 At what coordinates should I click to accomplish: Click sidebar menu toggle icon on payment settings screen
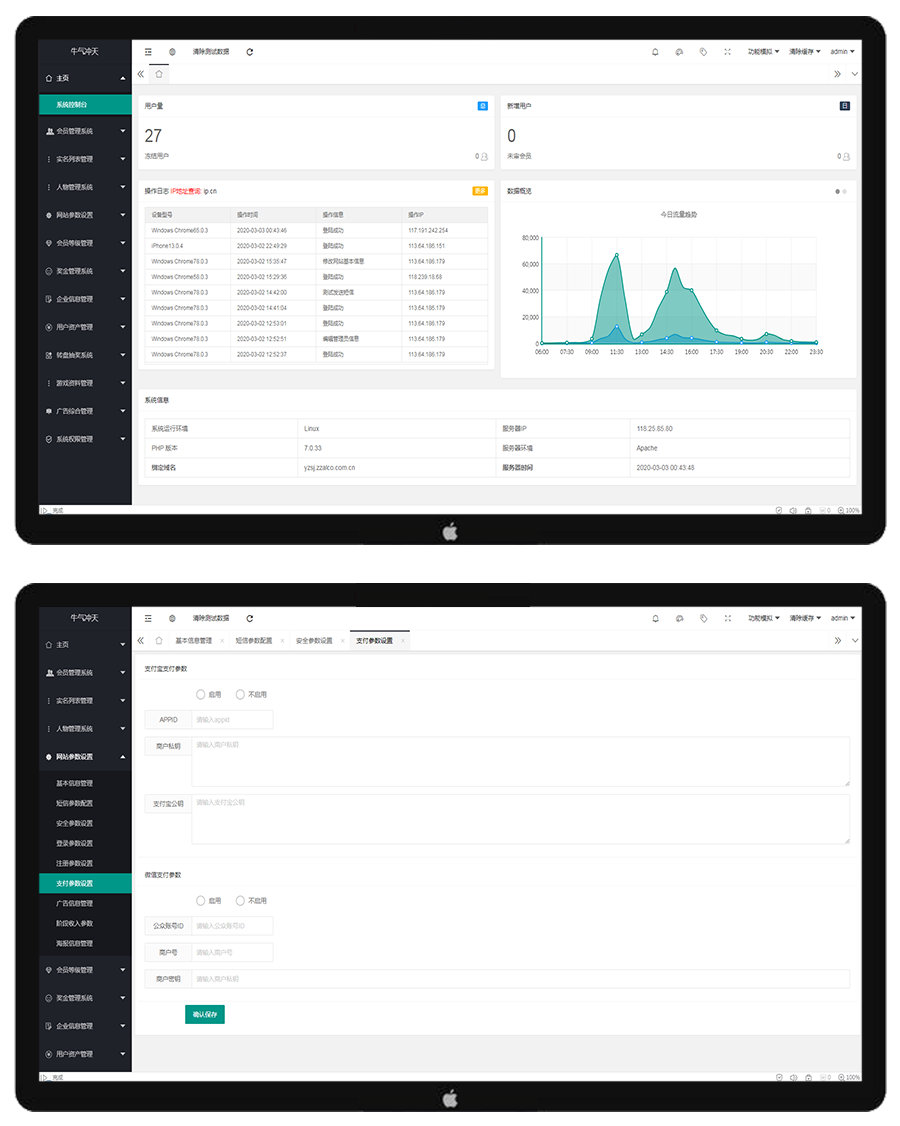[x=148, y=618]
